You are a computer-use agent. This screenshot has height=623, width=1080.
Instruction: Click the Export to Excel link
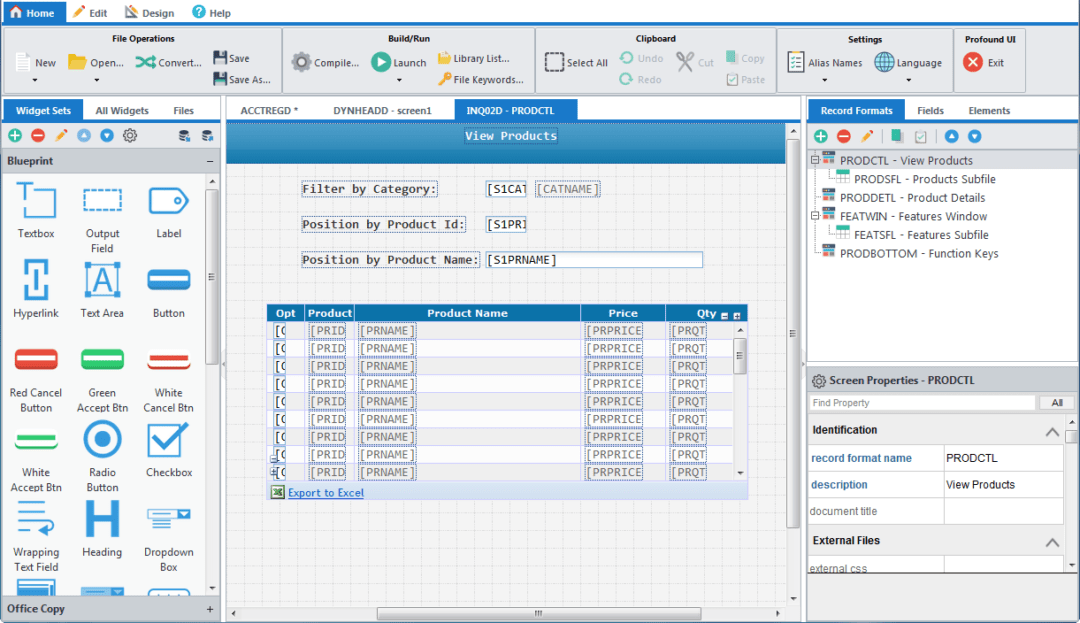(x=325, y=493)
